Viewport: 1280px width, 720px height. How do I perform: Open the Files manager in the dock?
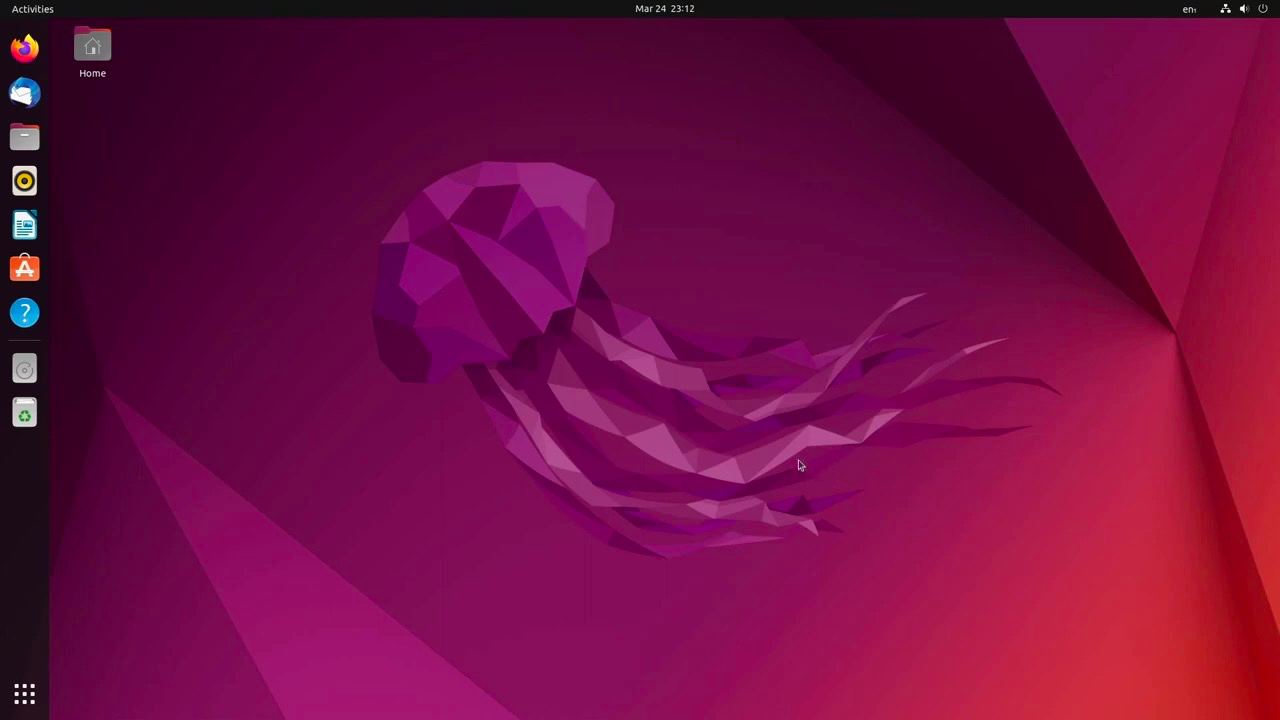[25, 137]
